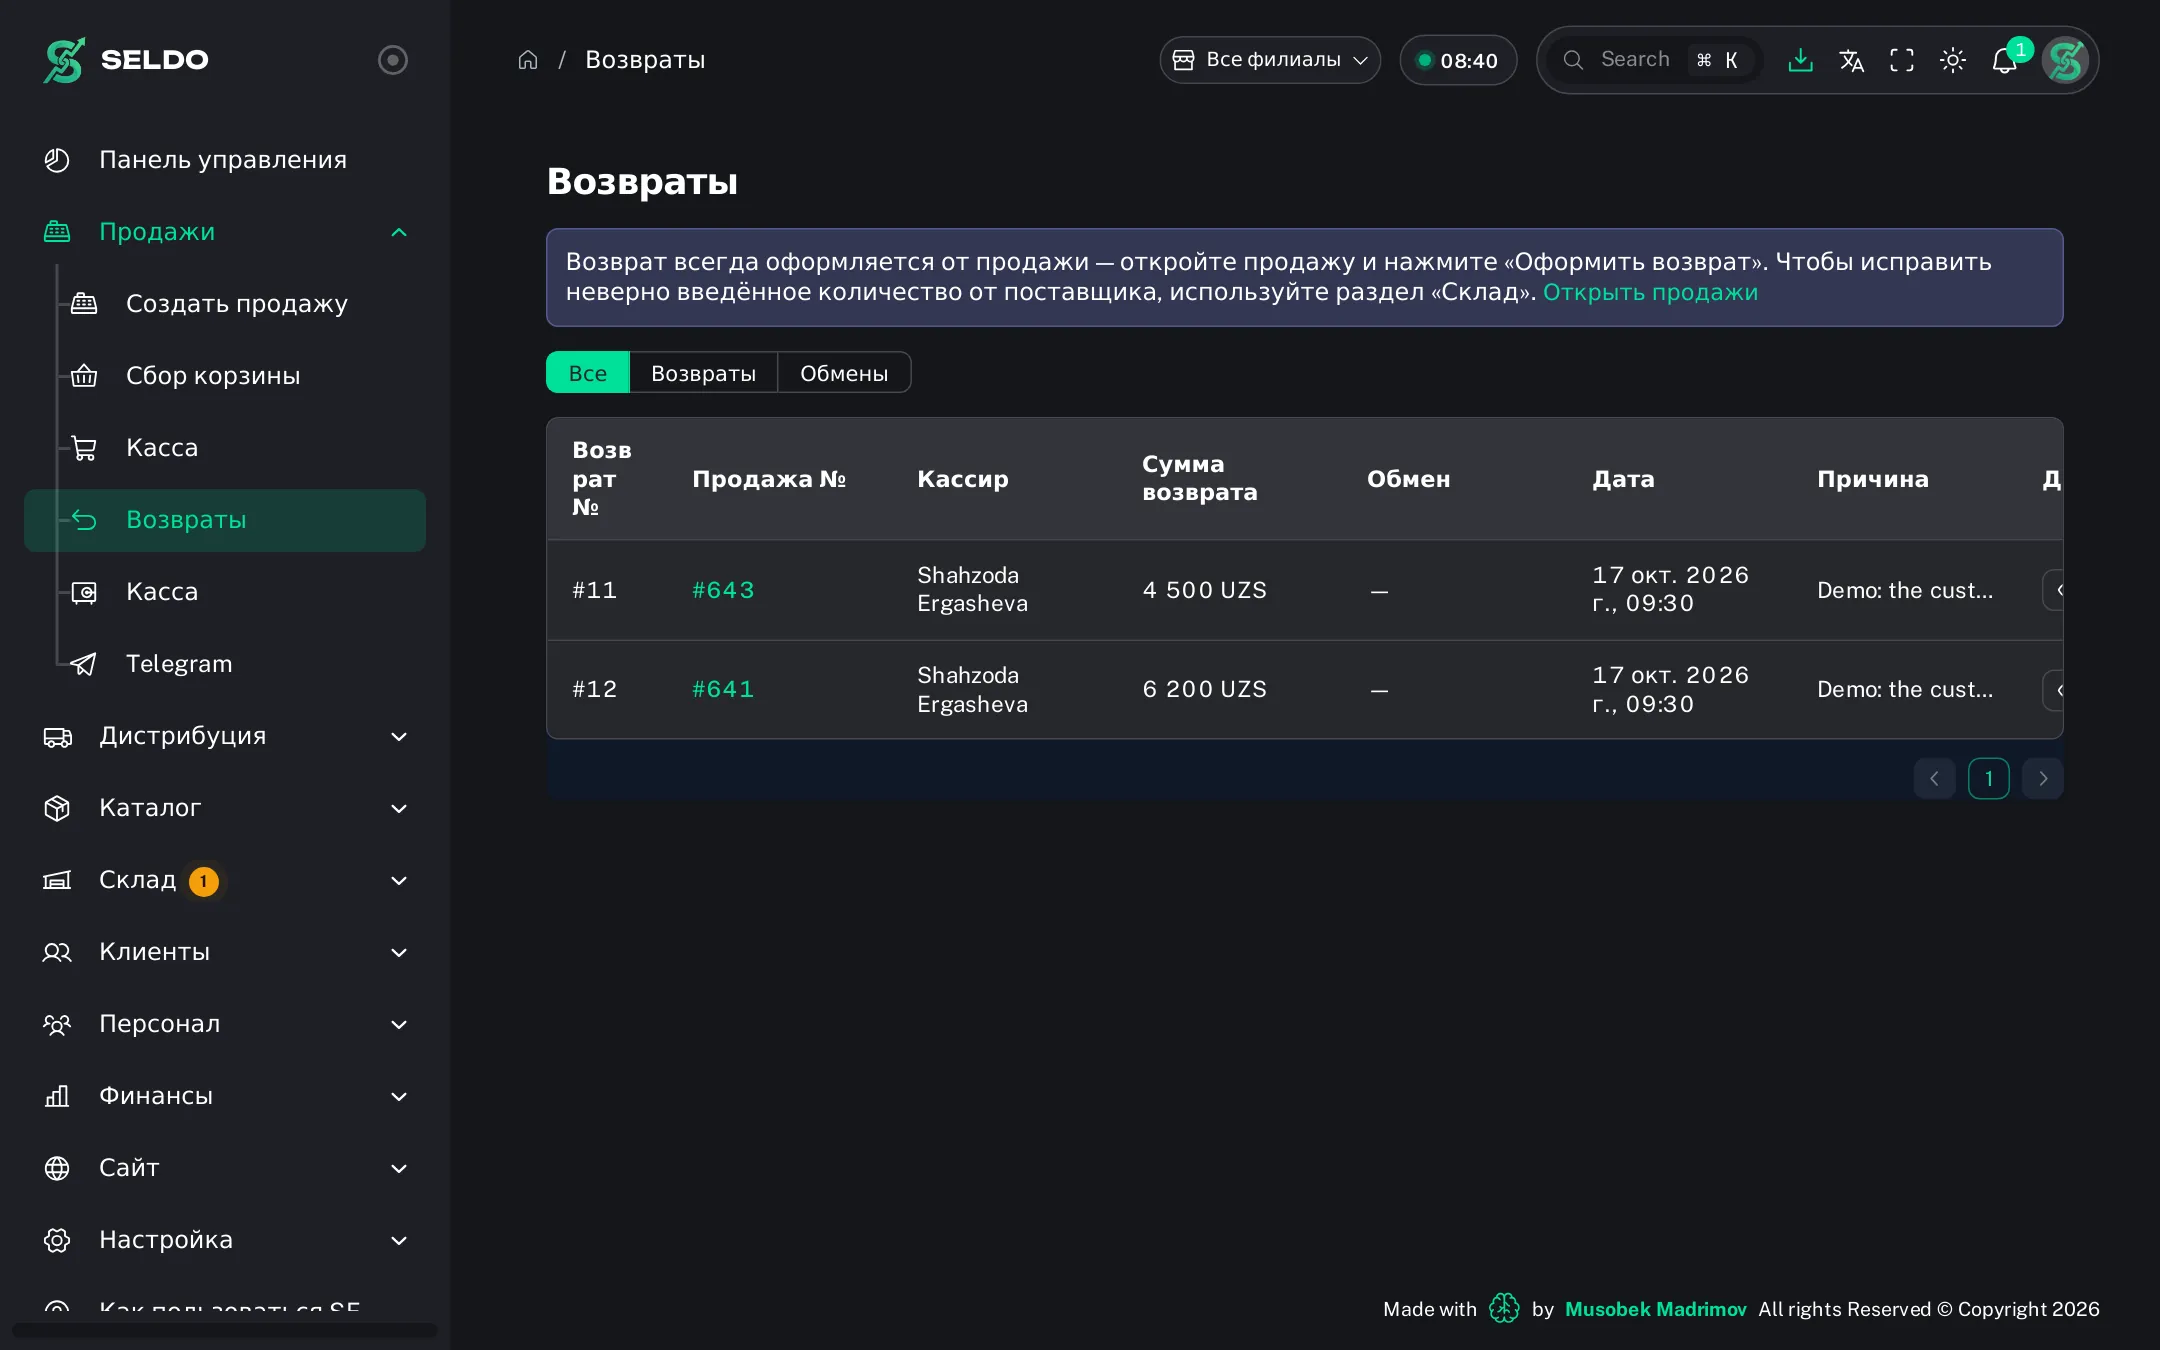Click the home breadcrumb icon

pyautogui.click(x=528, y=60)
